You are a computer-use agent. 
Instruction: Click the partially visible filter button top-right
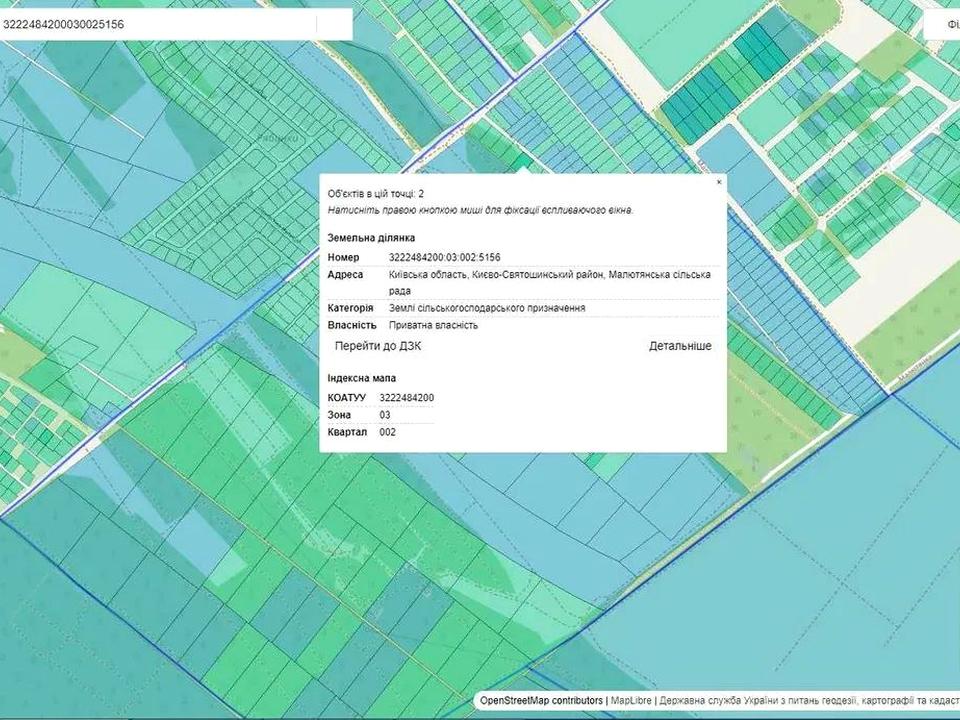pyautogui.click(x=945, y=24)
